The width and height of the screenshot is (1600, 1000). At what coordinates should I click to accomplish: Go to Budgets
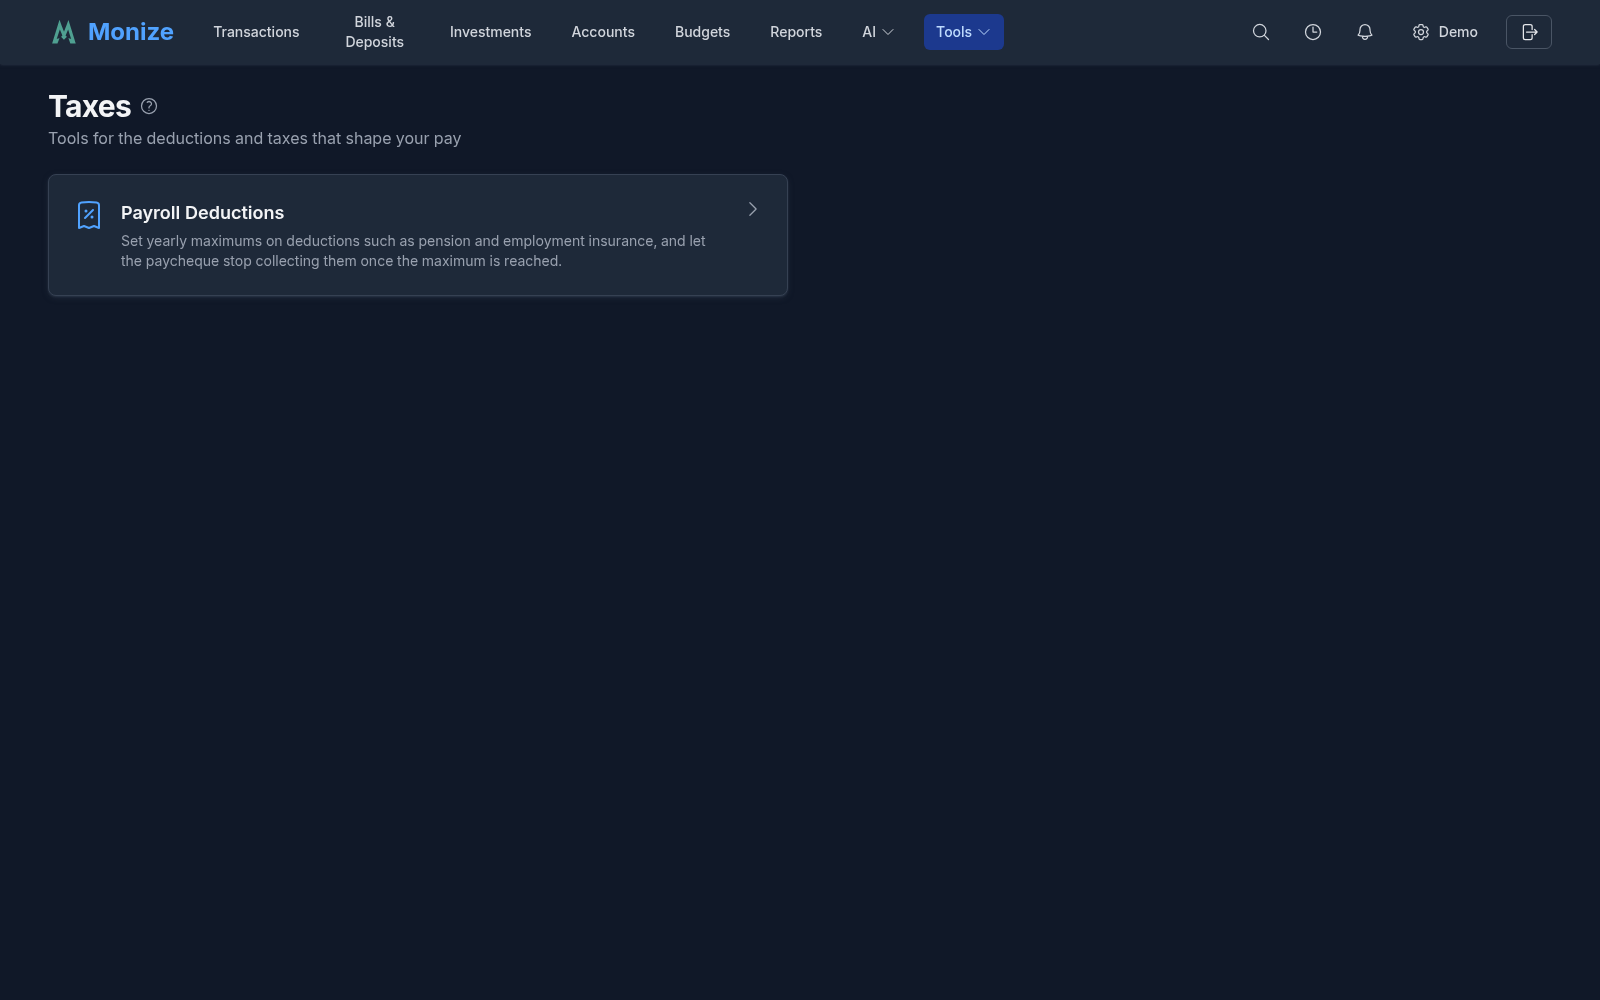[703, 32]
